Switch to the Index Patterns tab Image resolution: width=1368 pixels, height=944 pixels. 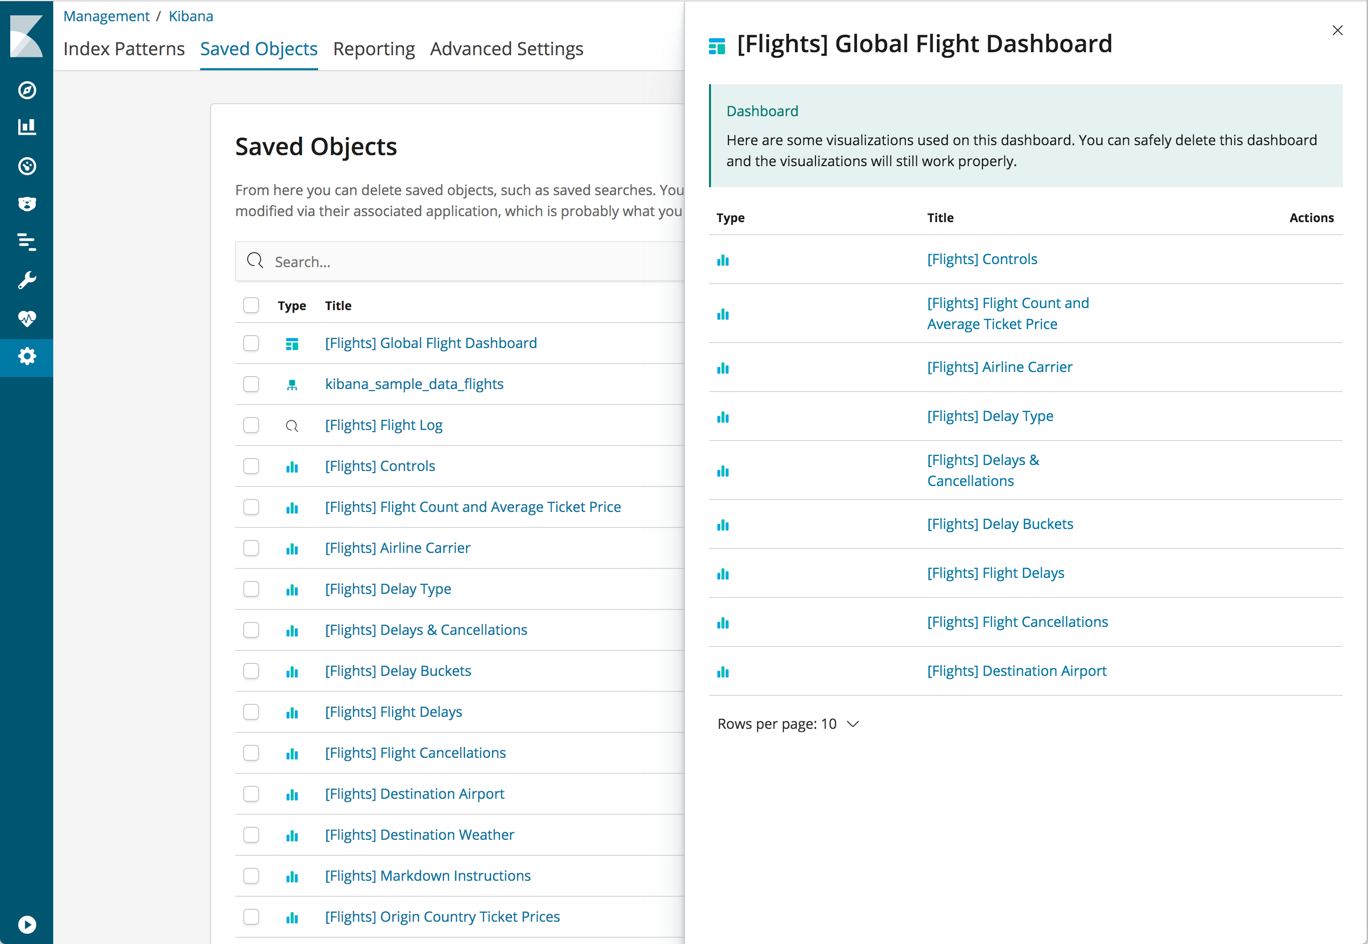tap(124, 49)
